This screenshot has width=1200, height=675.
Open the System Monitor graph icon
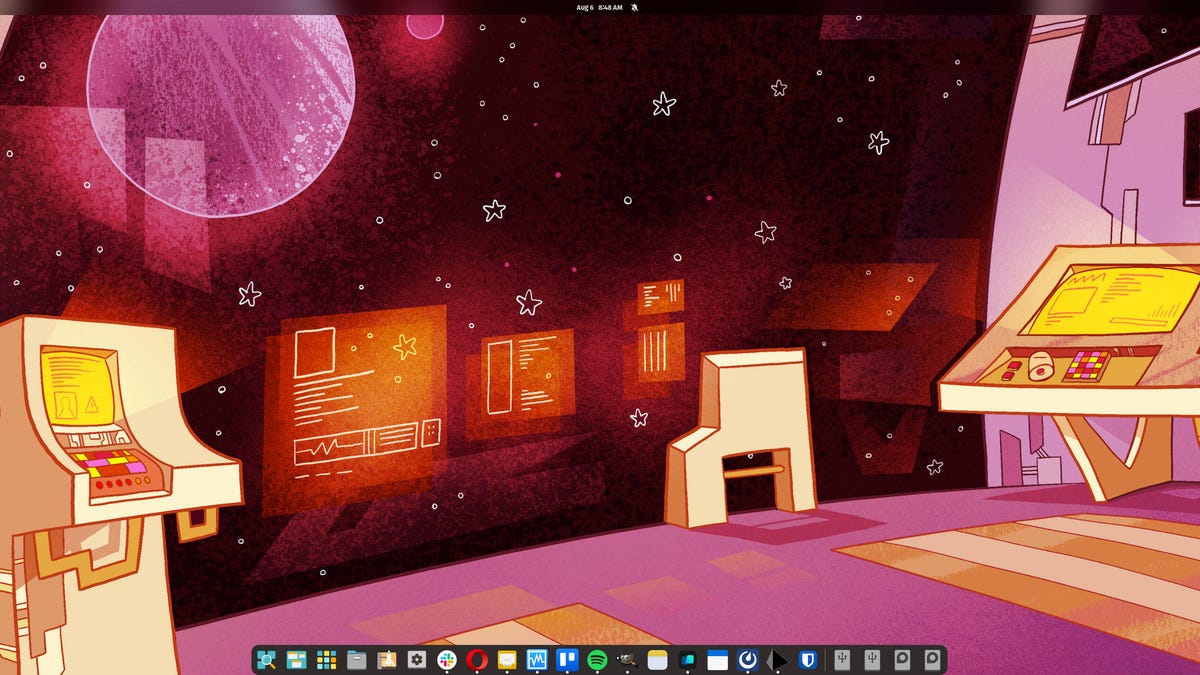(x=537, y=660)
